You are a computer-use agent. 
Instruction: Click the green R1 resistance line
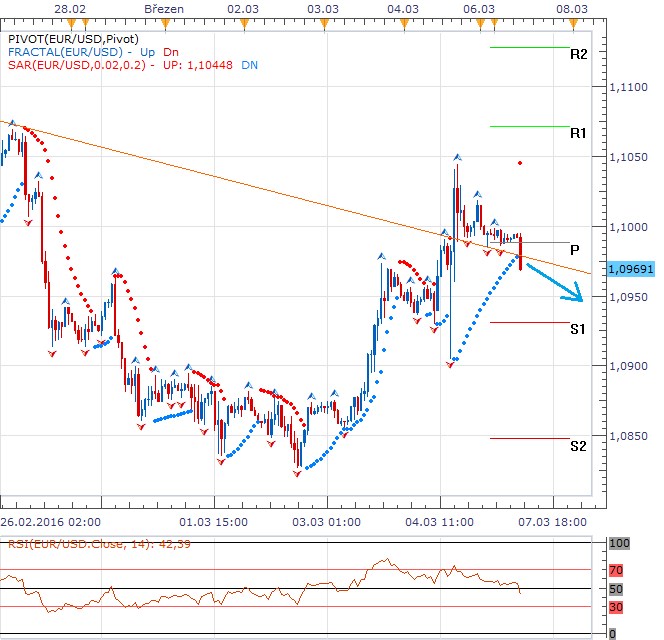[529, 126]
